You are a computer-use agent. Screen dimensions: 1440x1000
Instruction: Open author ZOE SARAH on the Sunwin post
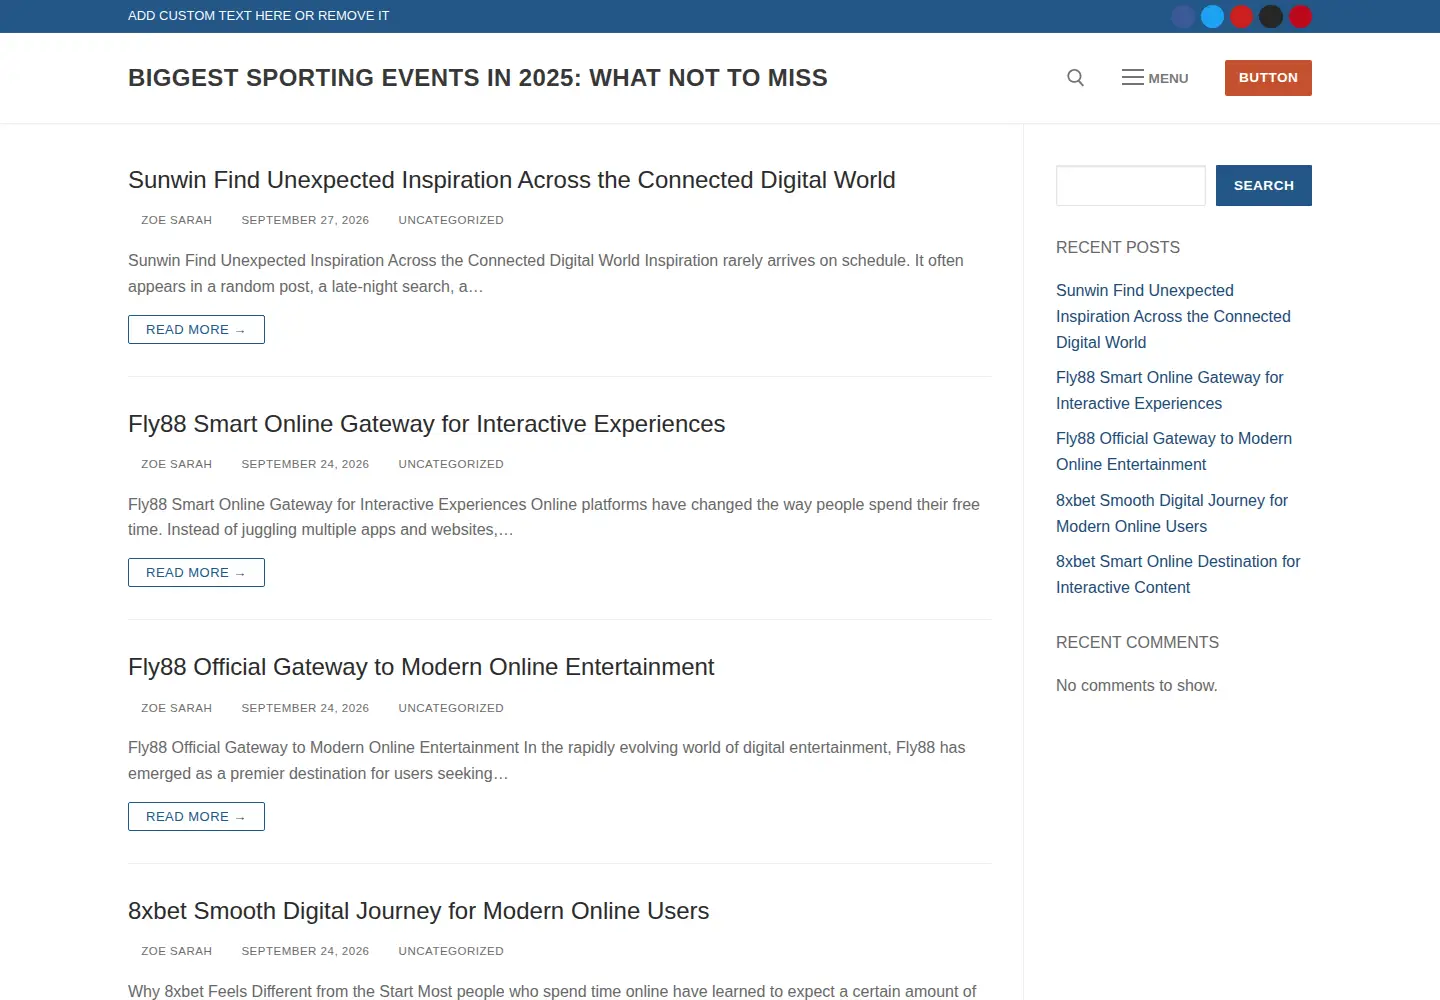tap(176, 220)
